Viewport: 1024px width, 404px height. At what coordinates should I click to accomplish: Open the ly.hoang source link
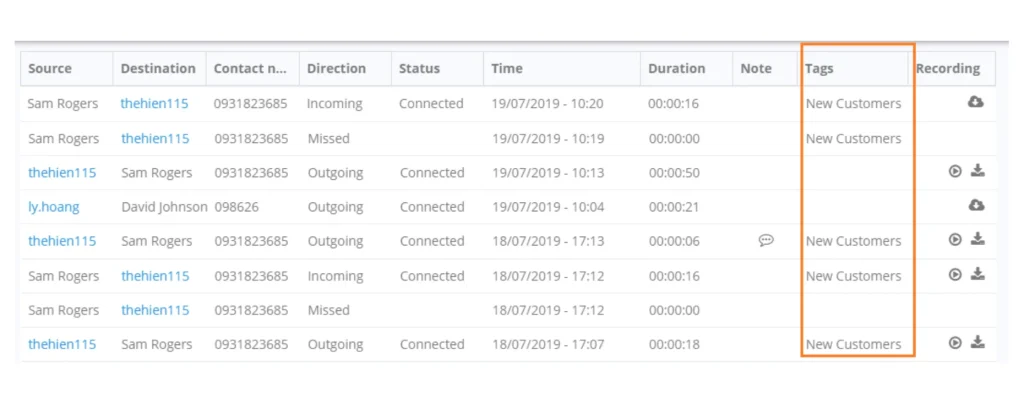click(x=54, y=207)
